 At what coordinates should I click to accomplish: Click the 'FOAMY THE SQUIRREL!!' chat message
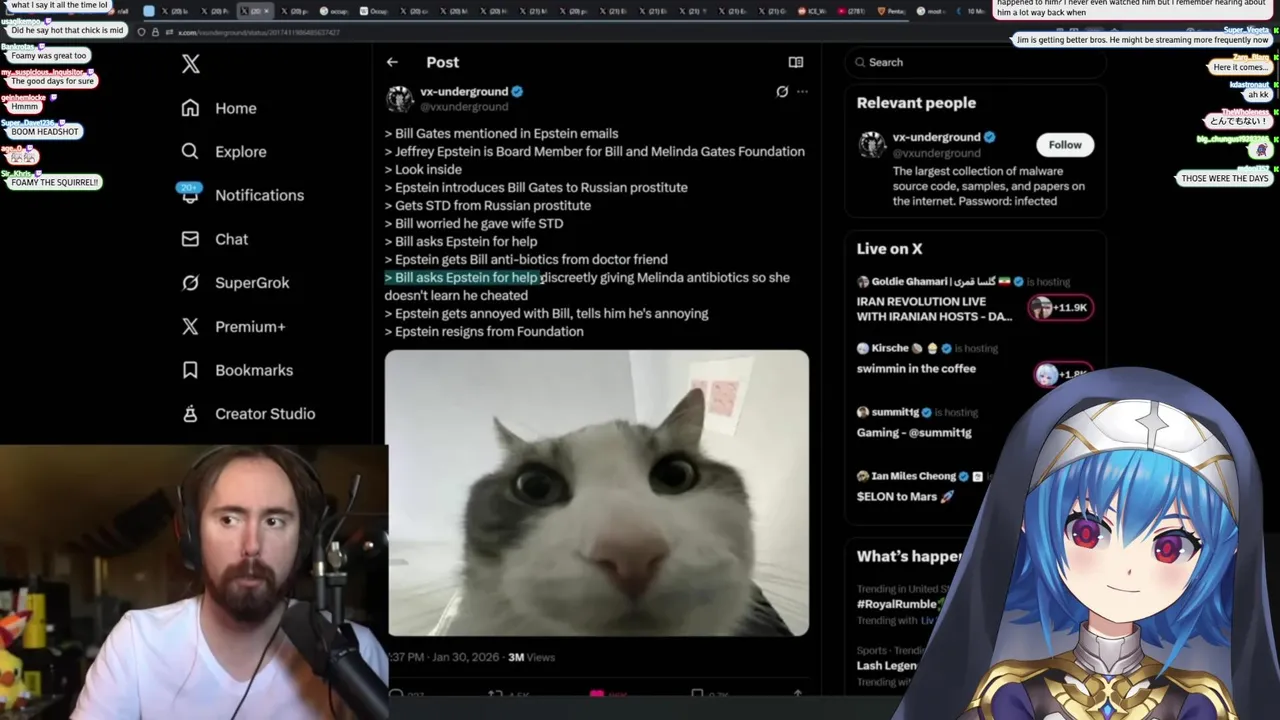point(54,183)
